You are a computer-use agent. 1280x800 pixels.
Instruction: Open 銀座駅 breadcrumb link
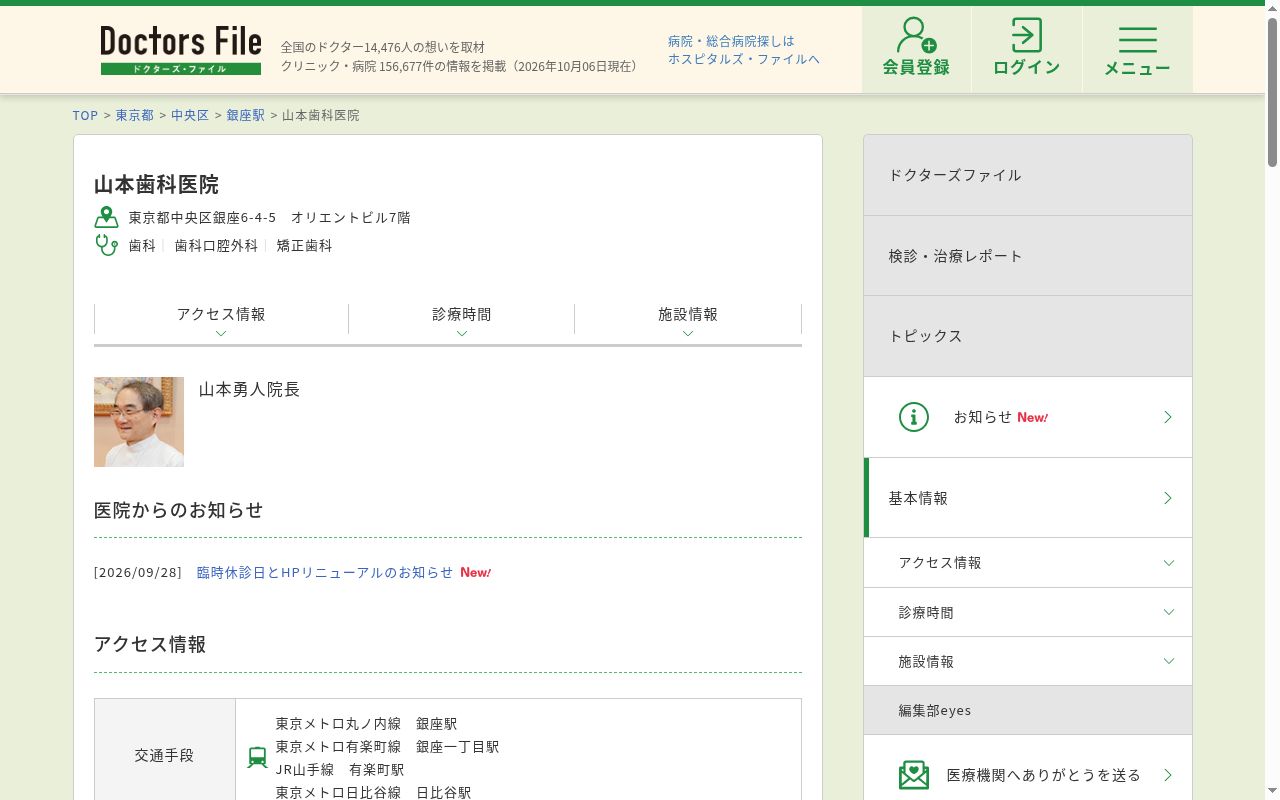pyautogui.click(x=246, y=115)
